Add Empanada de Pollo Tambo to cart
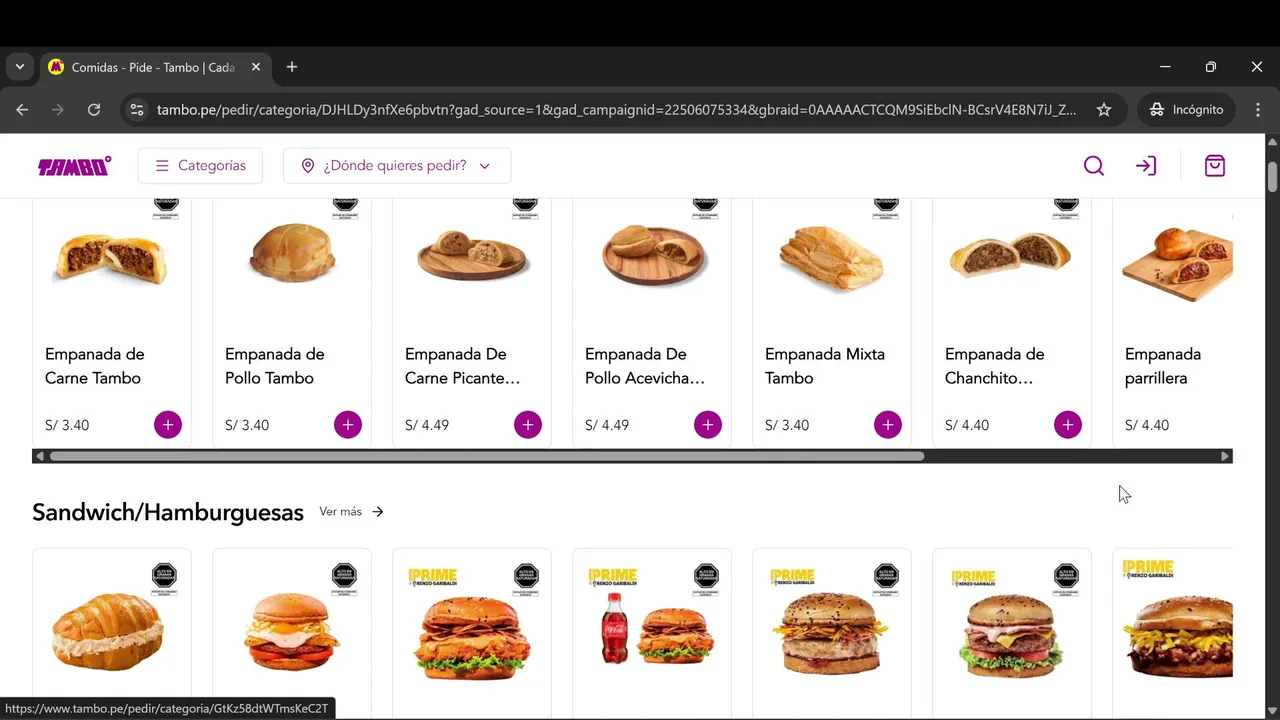The image size is (1280, 720). pyautogui.click(x=348, y=425)
